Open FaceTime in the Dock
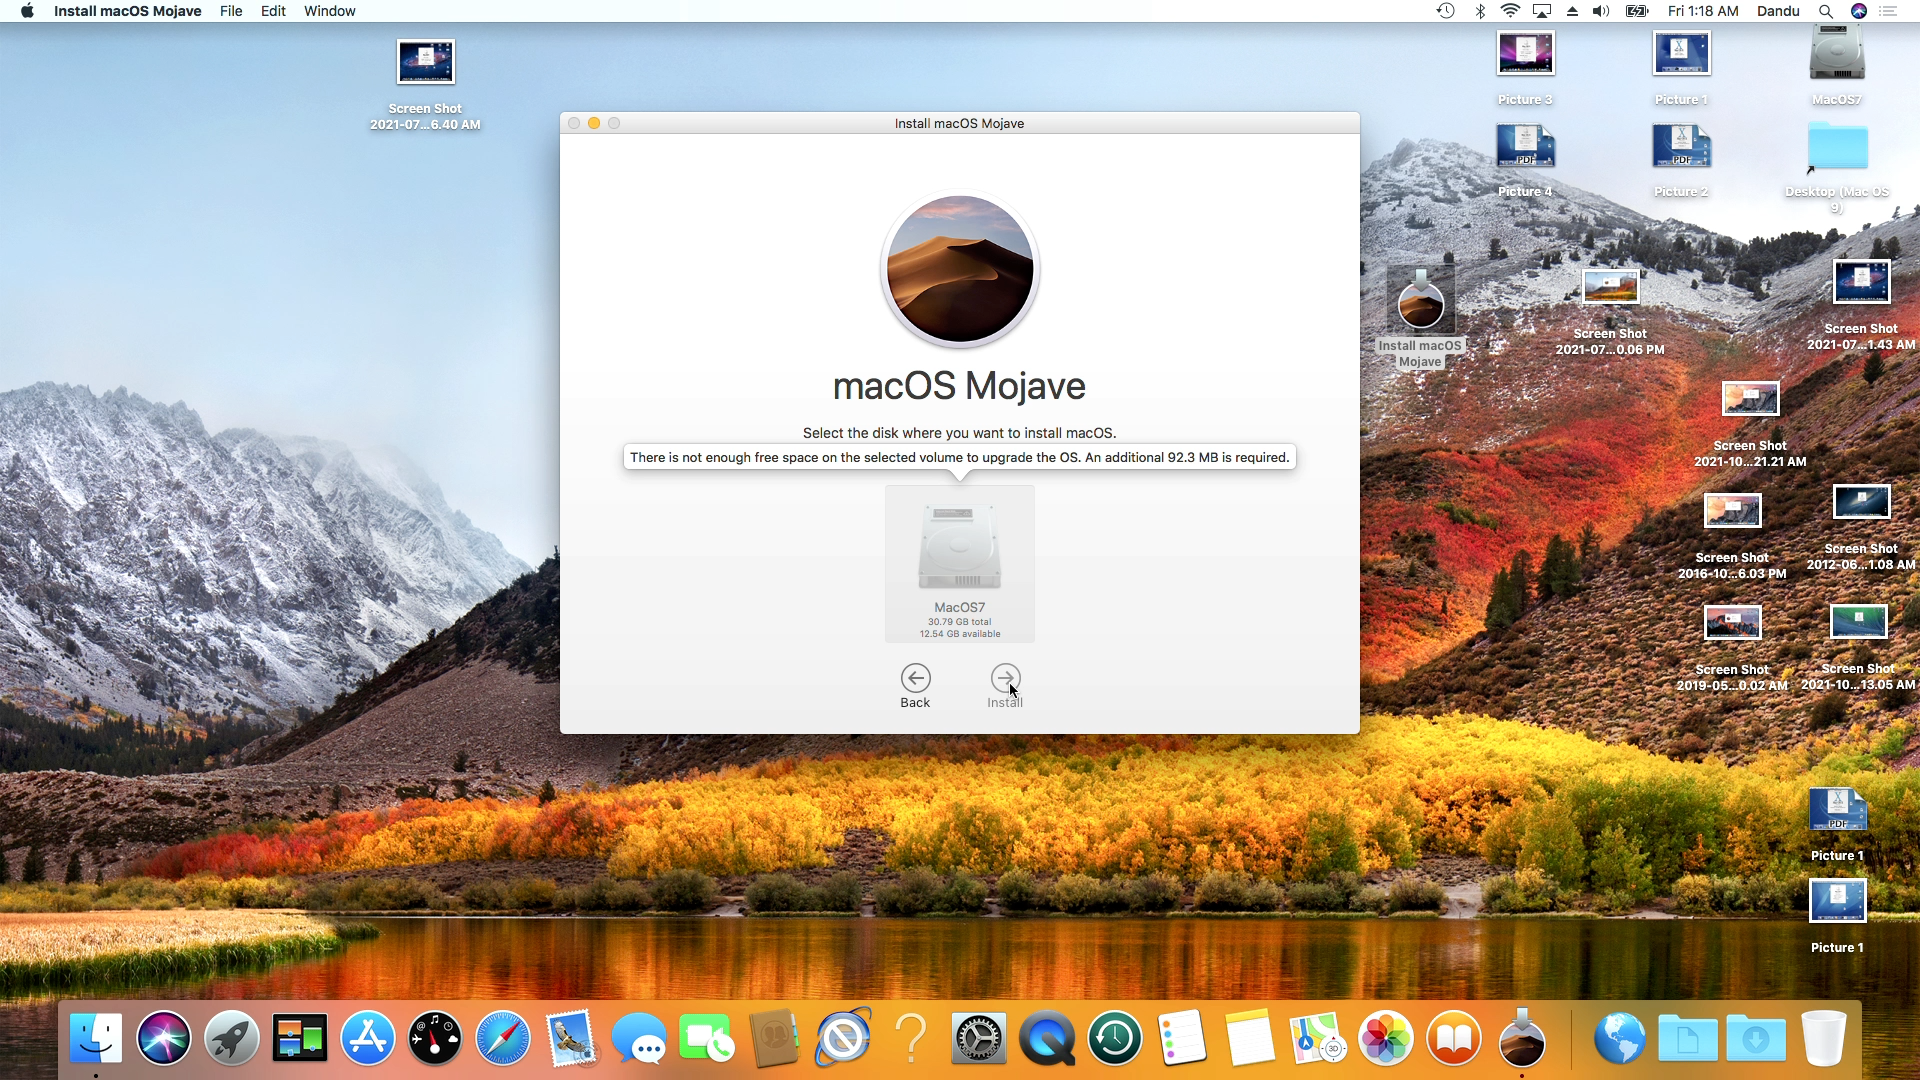Viewport: 1920px width, 1080px height. (707, 1038)
